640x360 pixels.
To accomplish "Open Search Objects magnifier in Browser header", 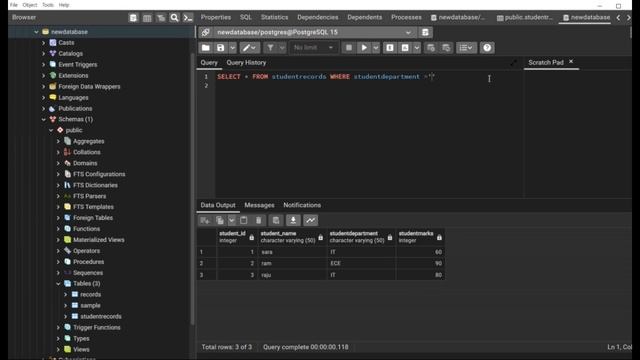I will 174,18.
